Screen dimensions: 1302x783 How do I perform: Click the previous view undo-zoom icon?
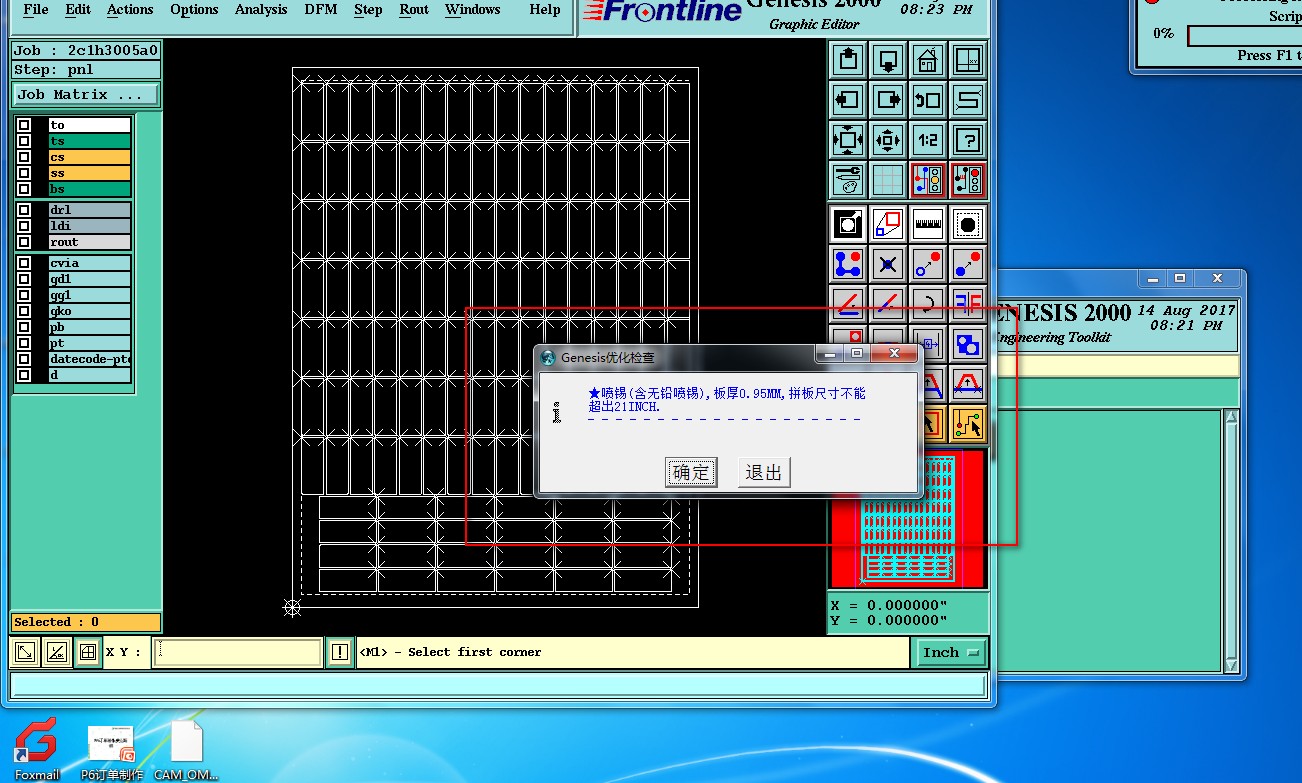click(x=928, y=100)
